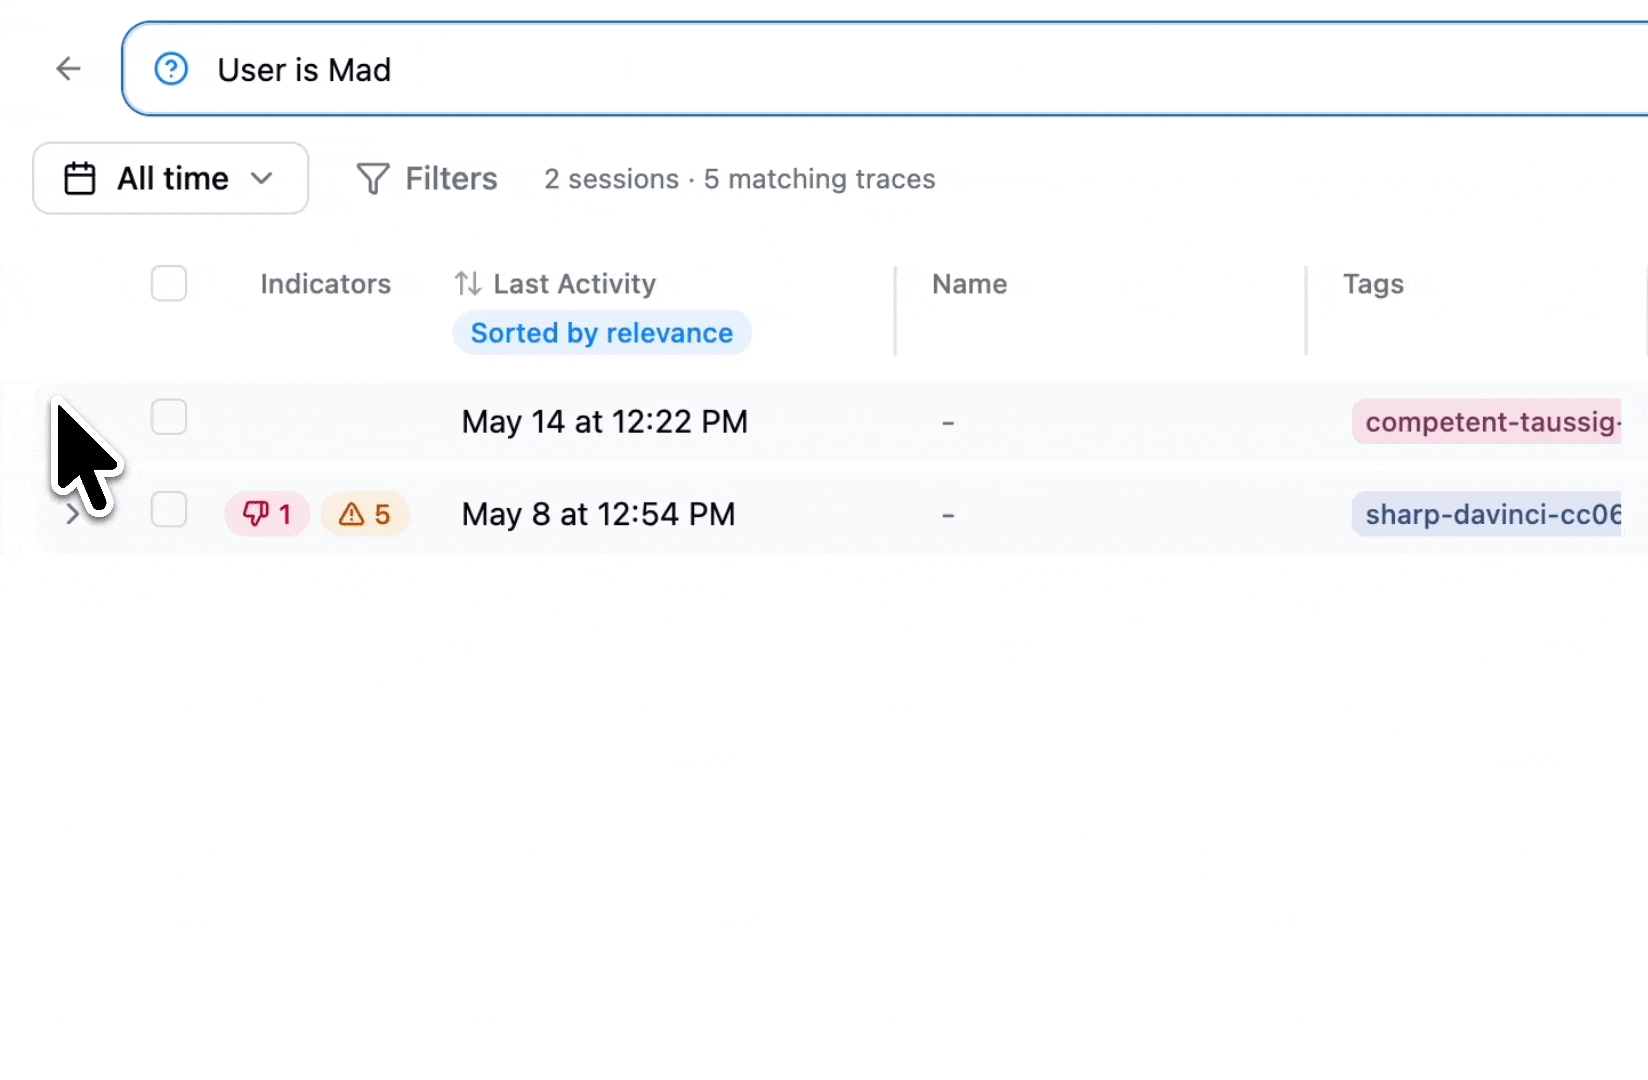The image size is (1648, 1080).
Task: Click the competent-taussig tag
Action: pos(1487,422)
